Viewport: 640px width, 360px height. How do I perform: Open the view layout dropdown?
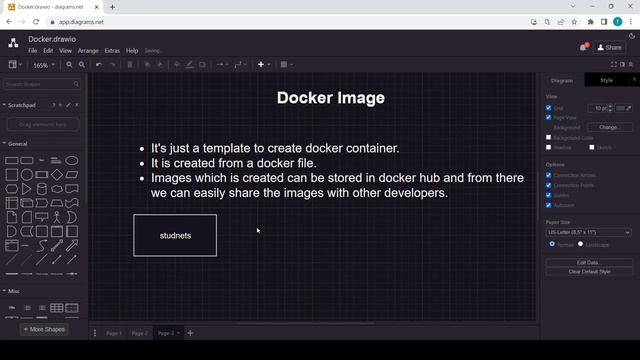coord(15,64)
